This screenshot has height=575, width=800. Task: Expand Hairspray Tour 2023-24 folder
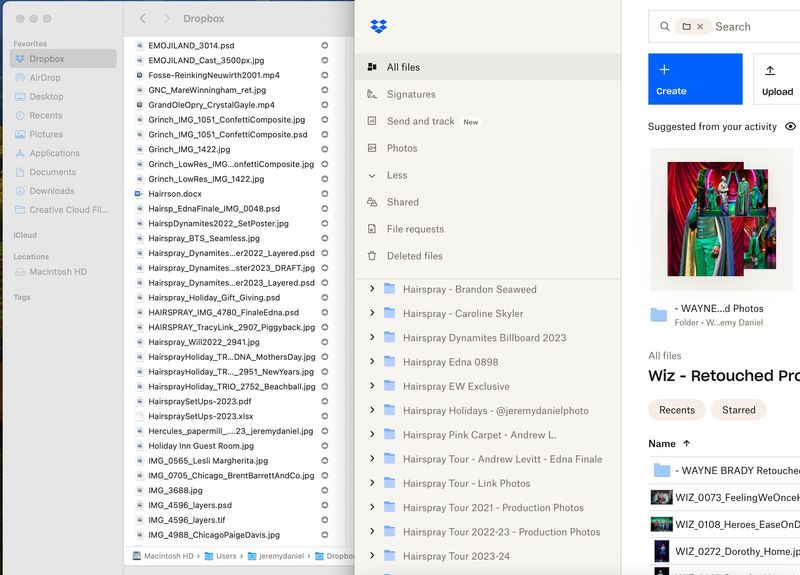372,556
